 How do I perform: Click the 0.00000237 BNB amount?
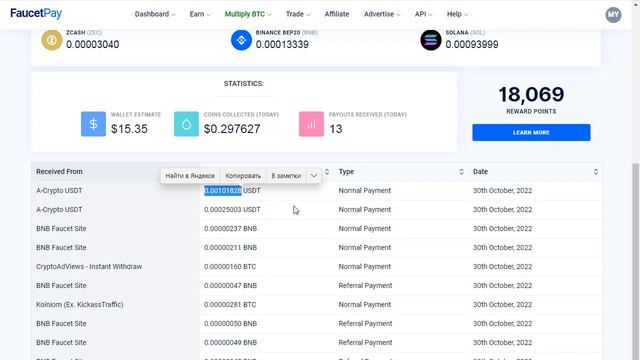tap(231, 229)
